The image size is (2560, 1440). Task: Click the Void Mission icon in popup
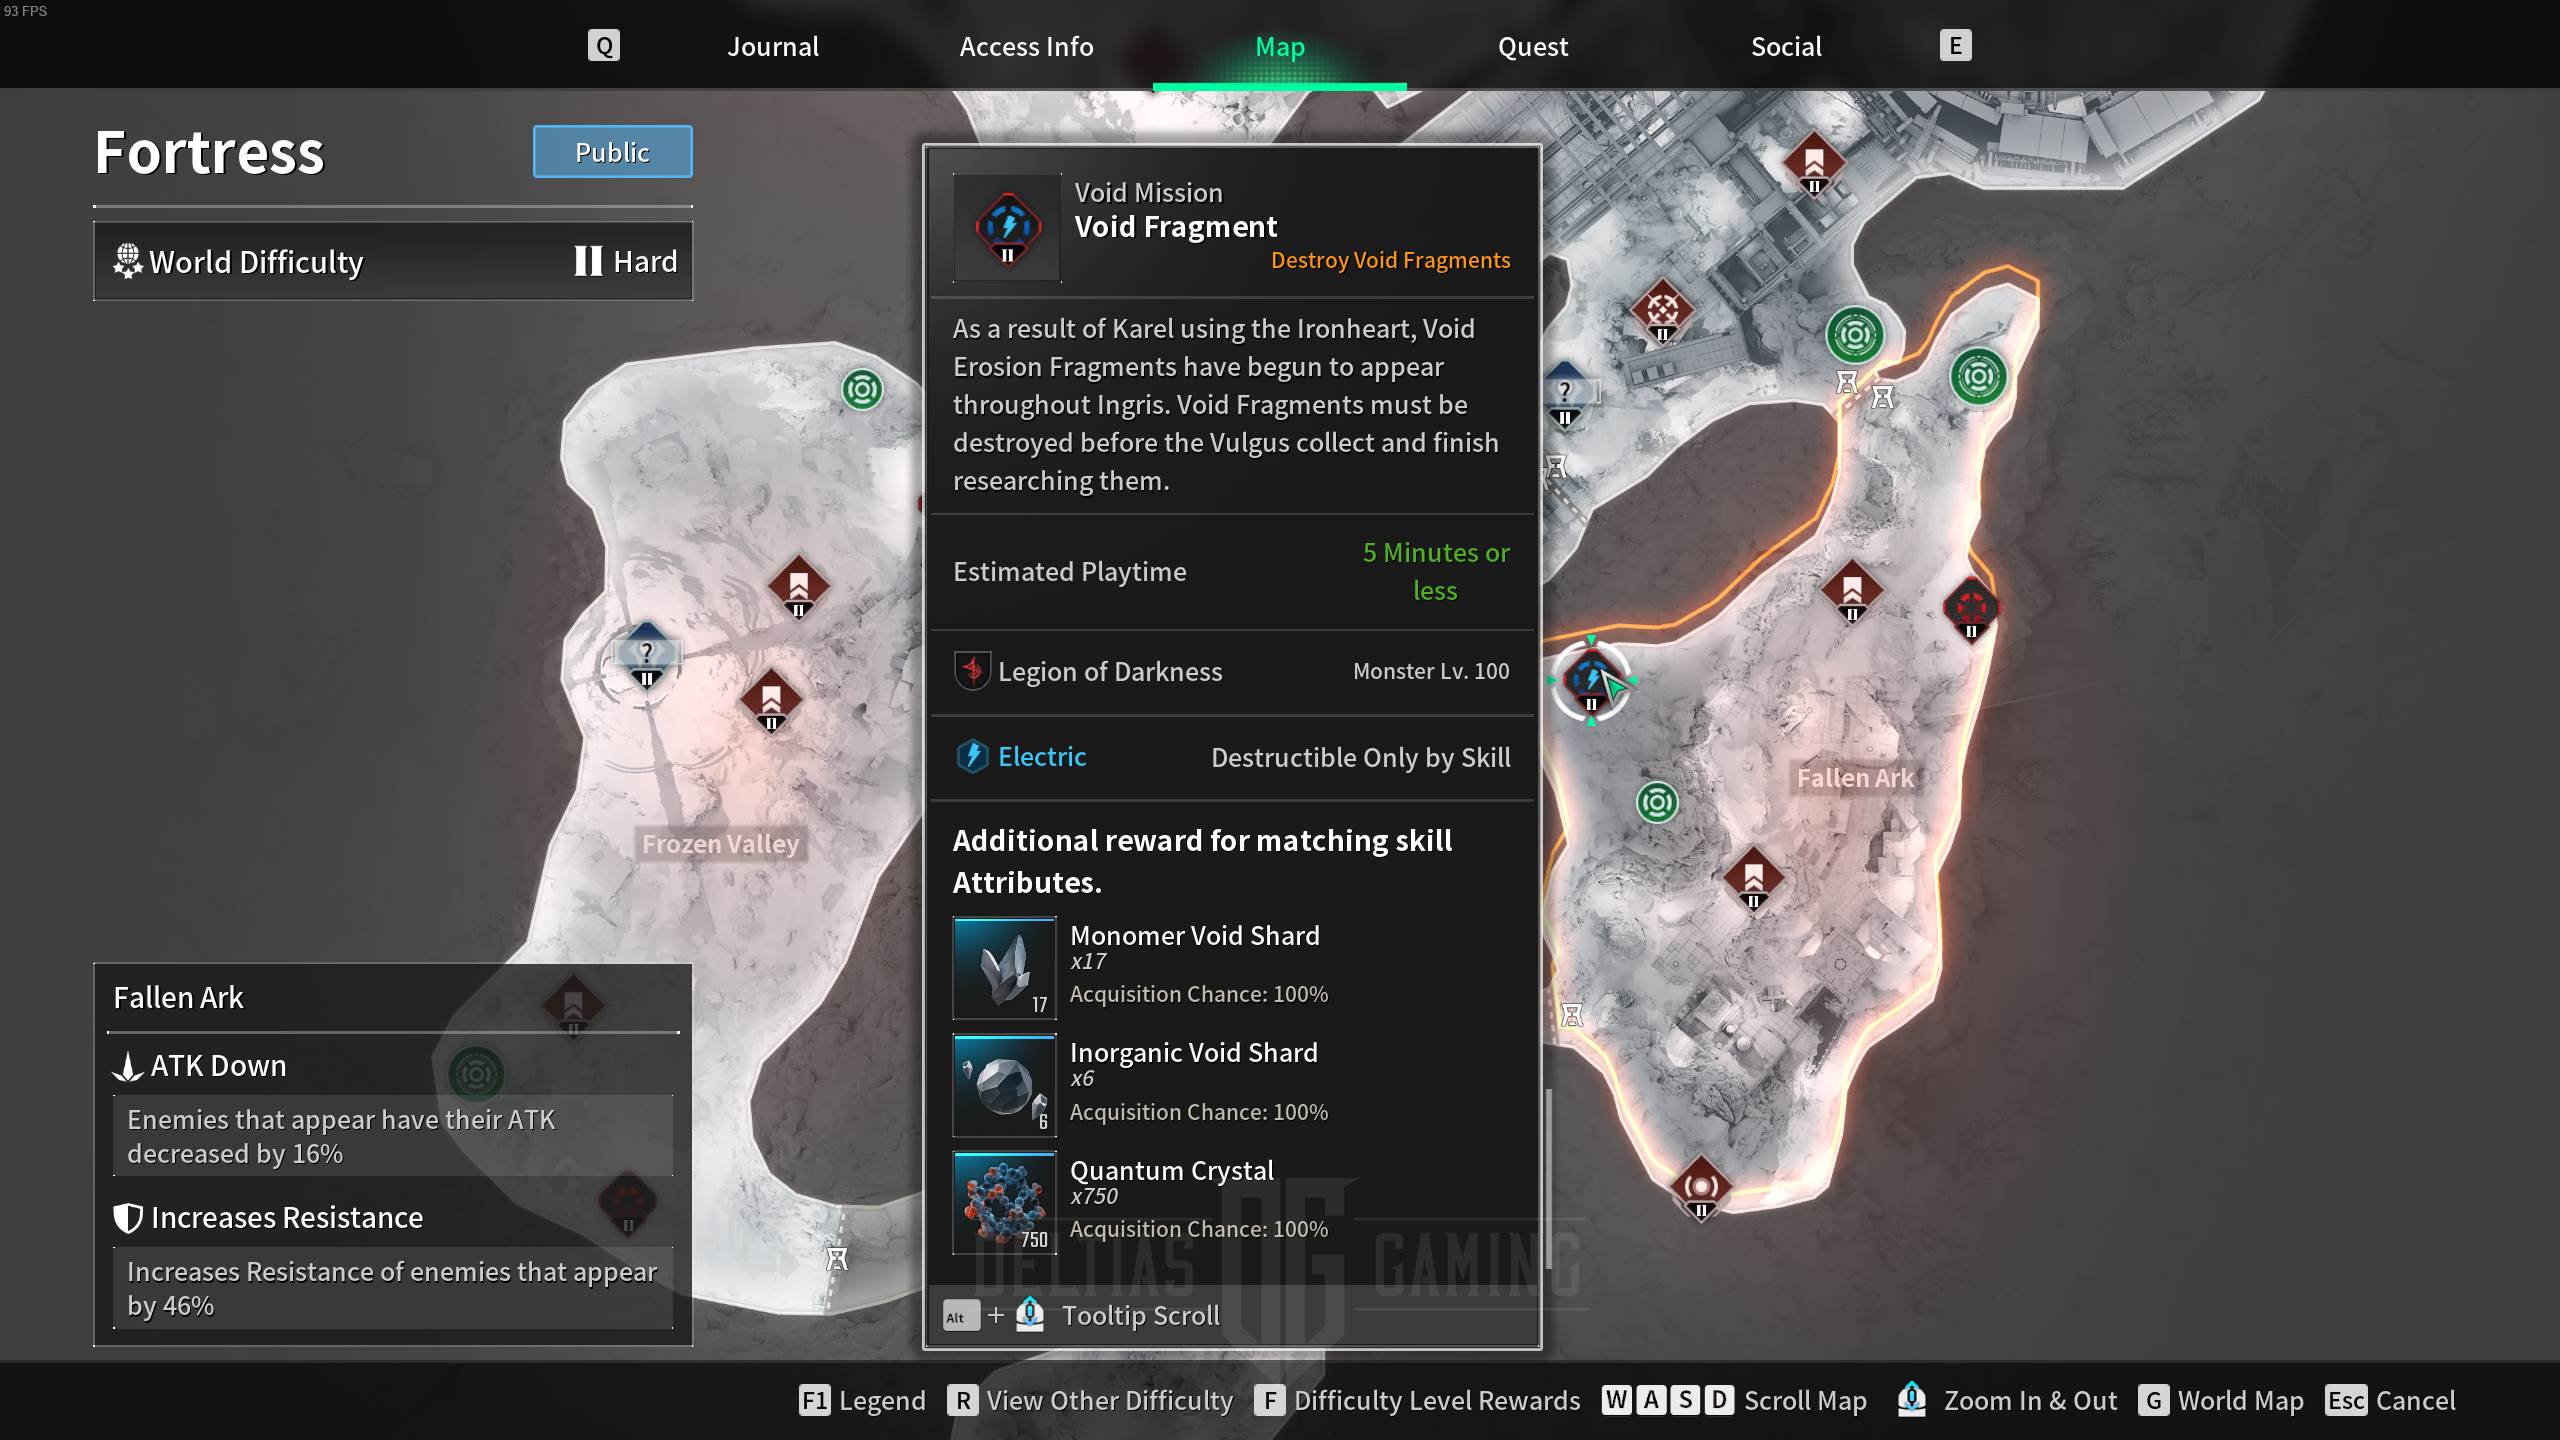tap(1007, 225)
